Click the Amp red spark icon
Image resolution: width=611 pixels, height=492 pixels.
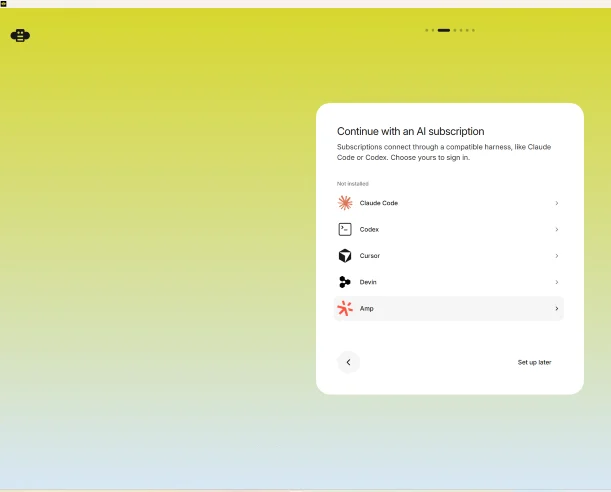coord(345,309)
